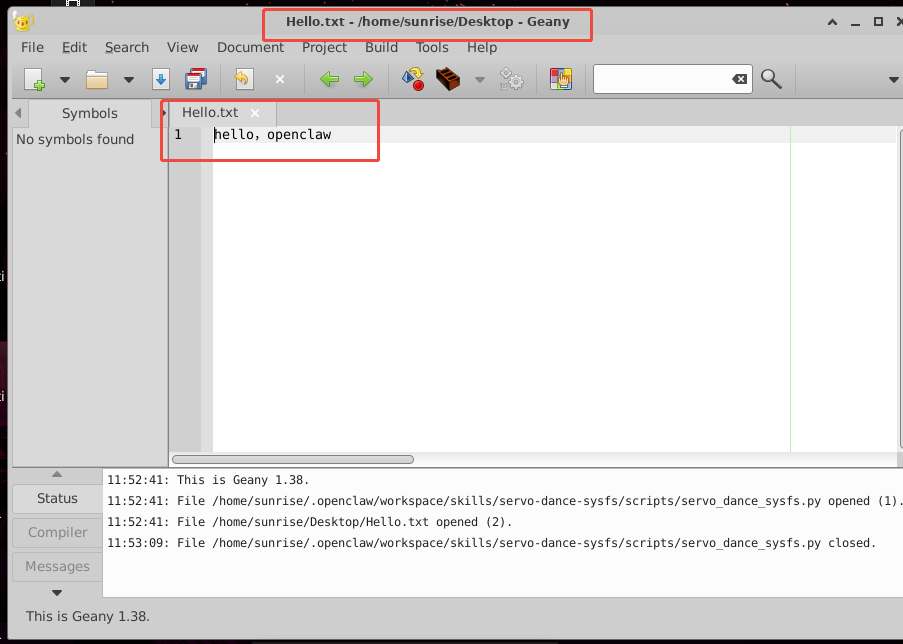Open the File menu

tap(32, 47)
